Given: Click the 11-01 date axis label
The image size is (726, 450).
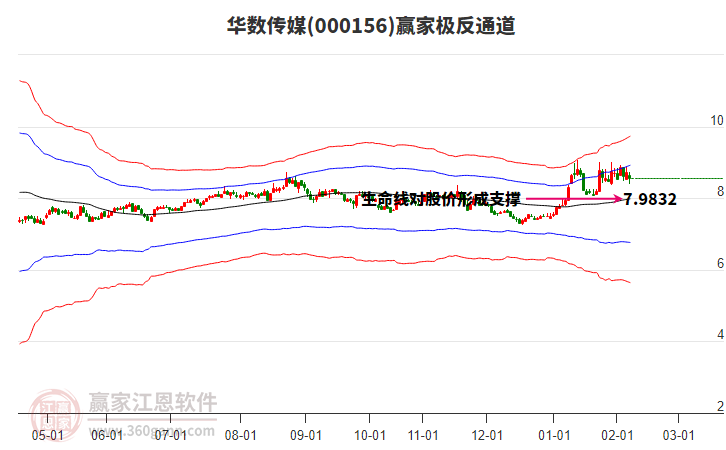Looking at the screenshot, I should 423,436.
